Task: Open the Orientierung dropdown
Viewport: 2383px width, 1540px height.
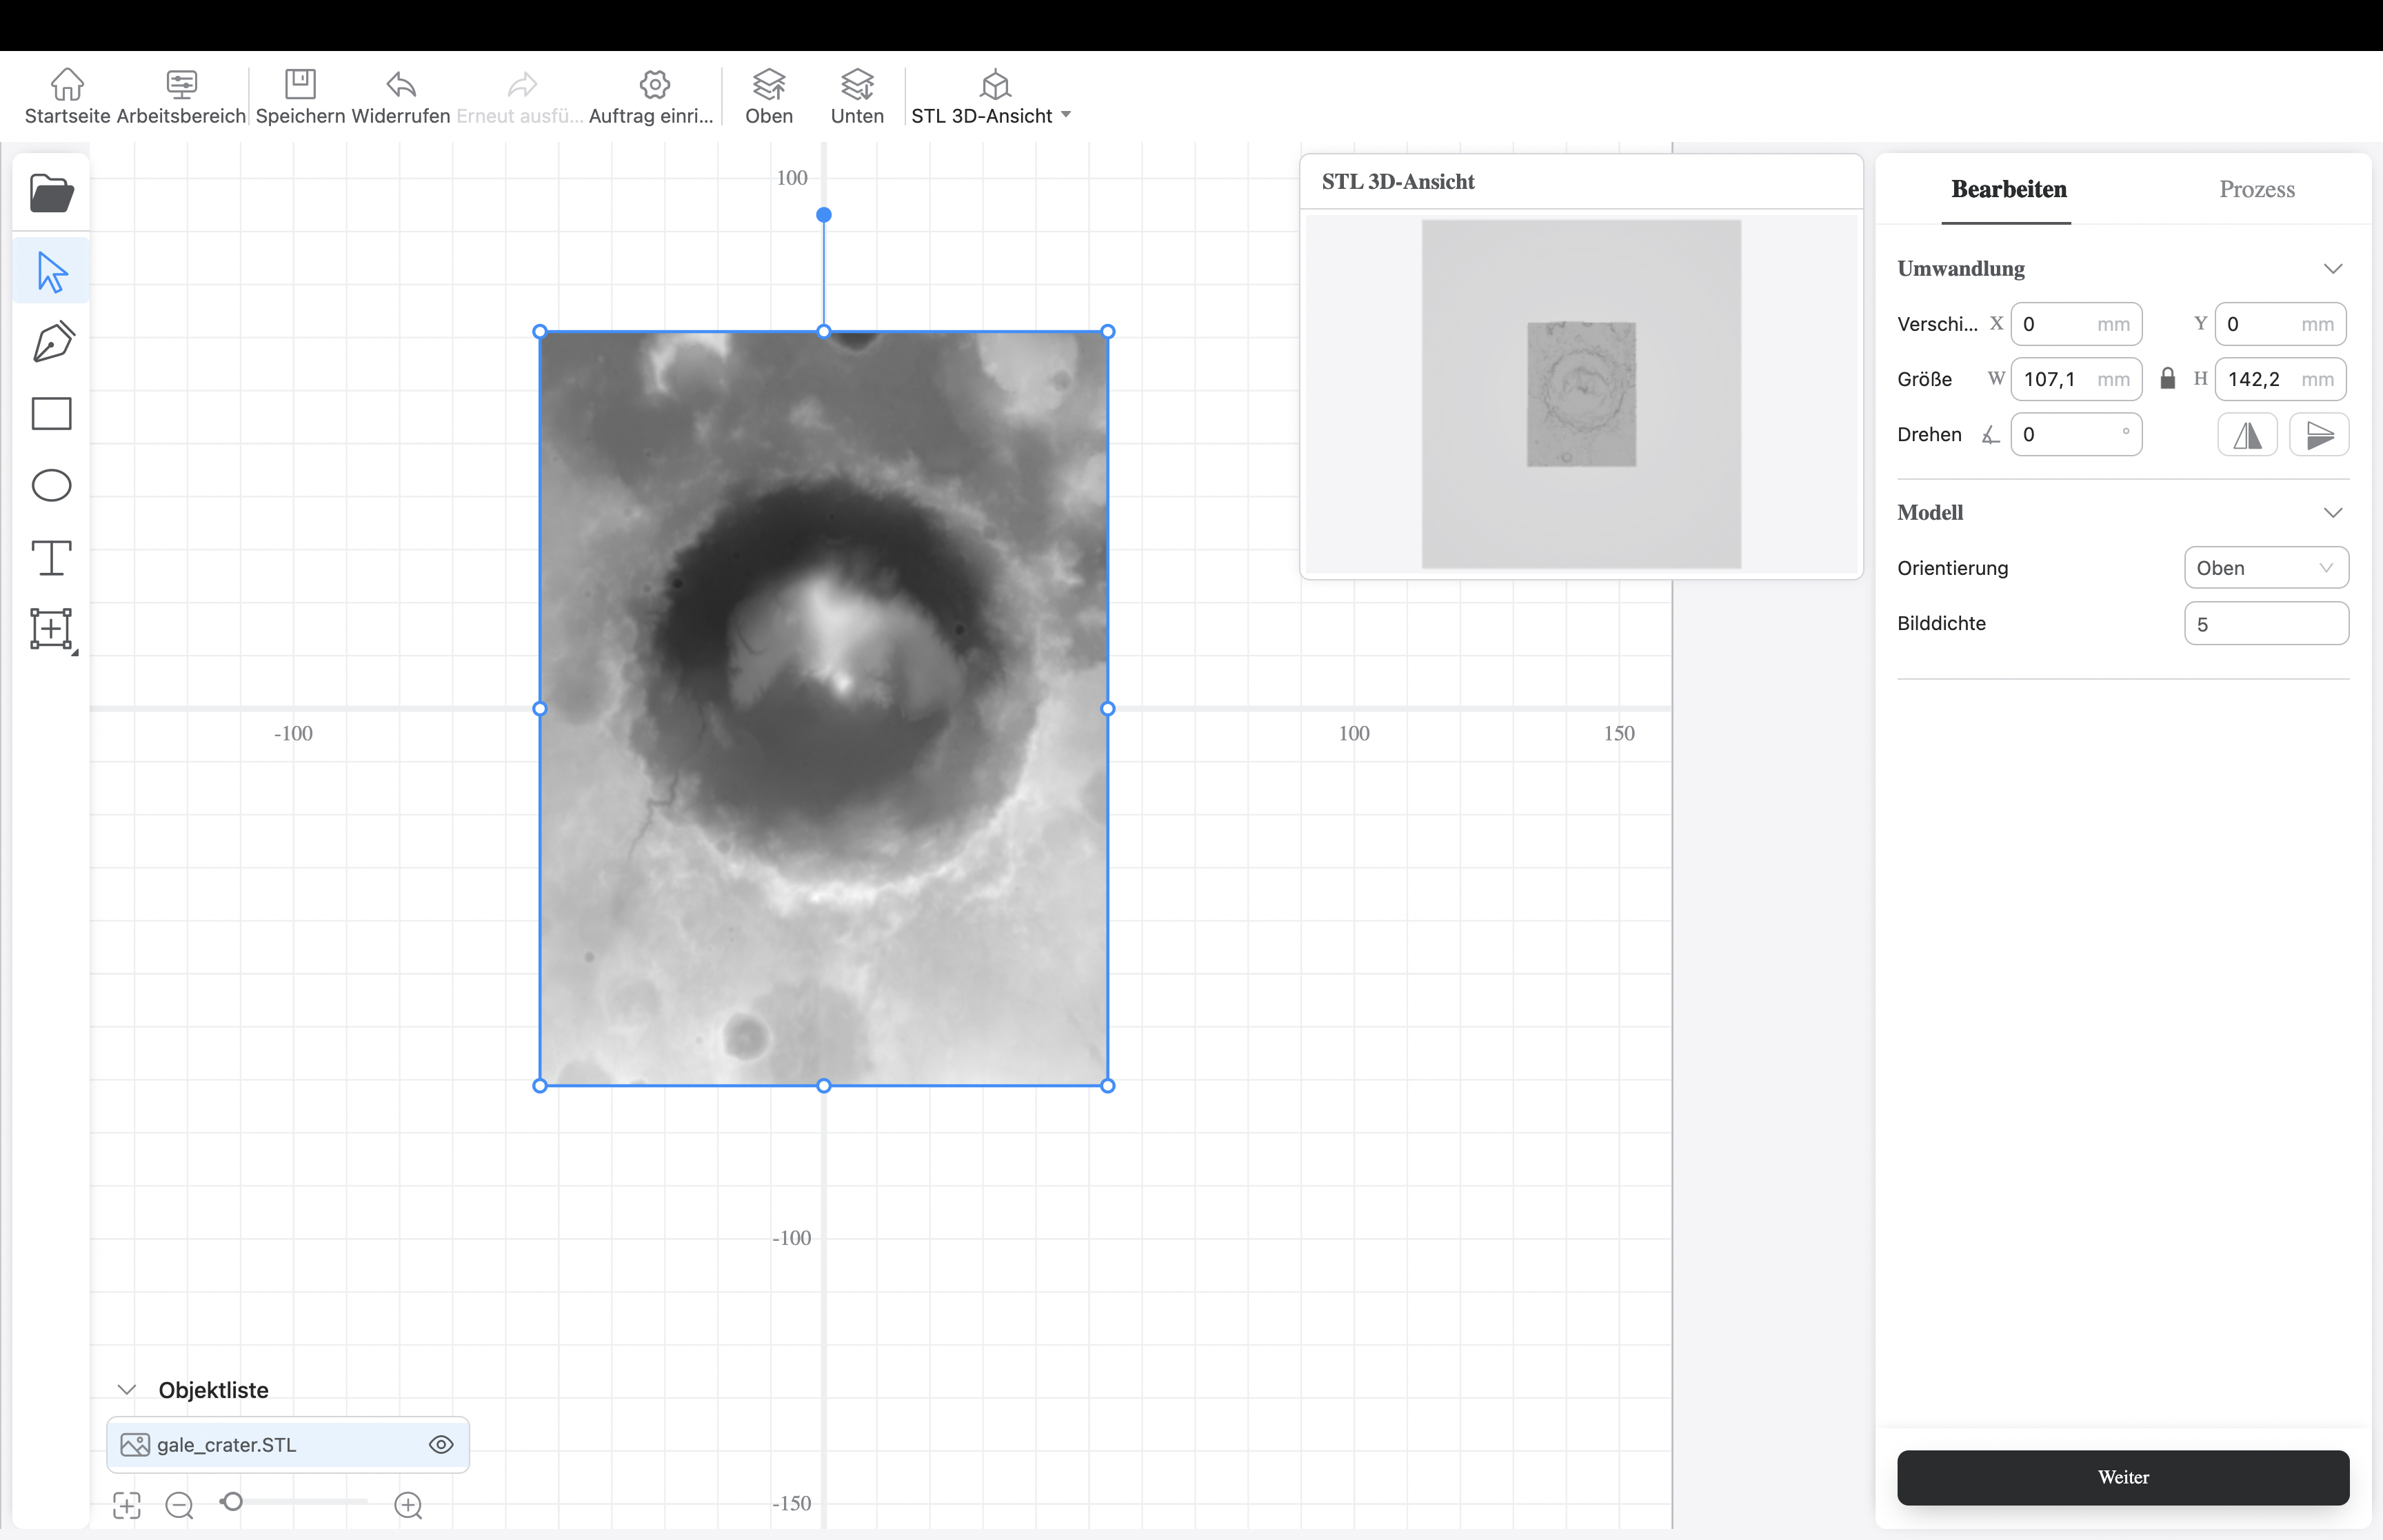Action: coord(2265,568)
